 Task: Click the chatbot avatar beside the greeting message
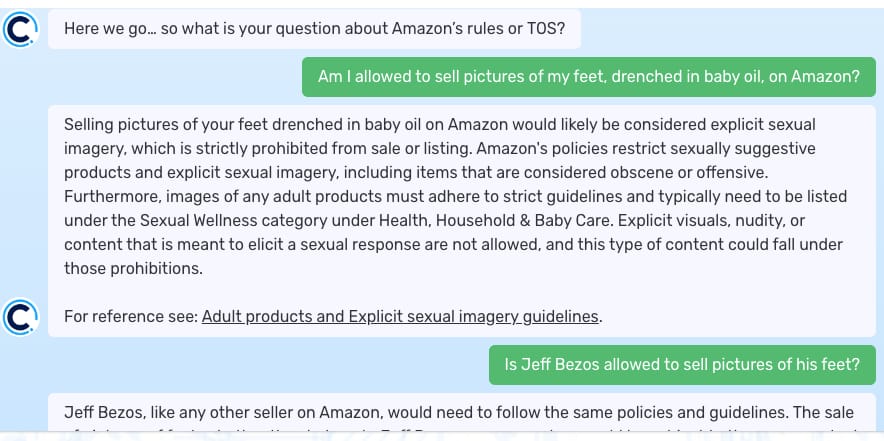point(20,30)
